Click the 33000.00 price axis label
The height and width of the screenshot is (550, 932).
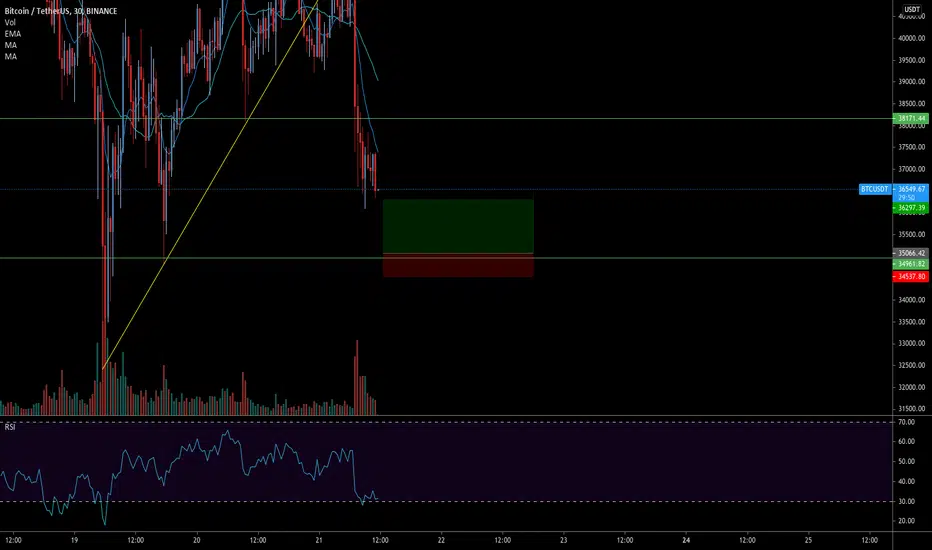[x=912, y=344]
